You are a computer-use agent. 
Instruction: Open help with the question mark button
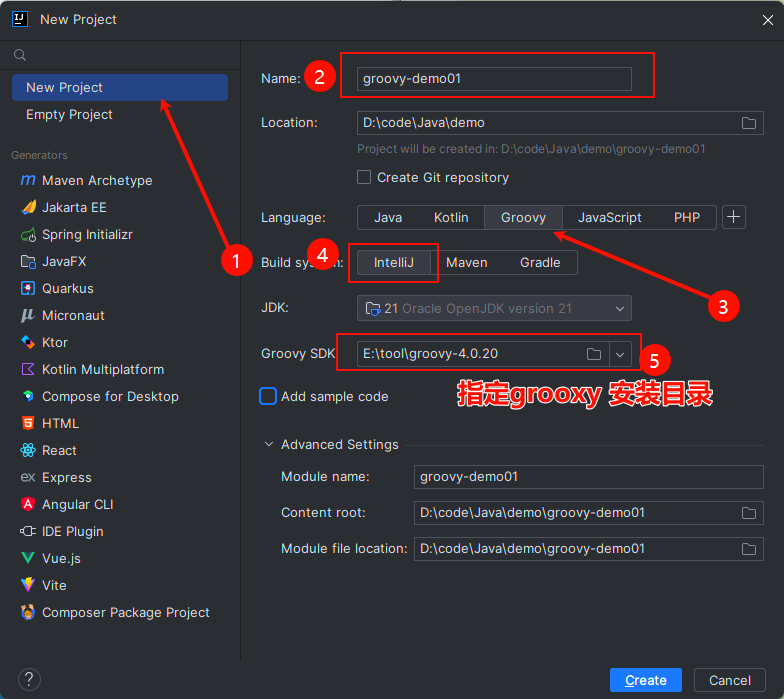[x=29, y=680]
